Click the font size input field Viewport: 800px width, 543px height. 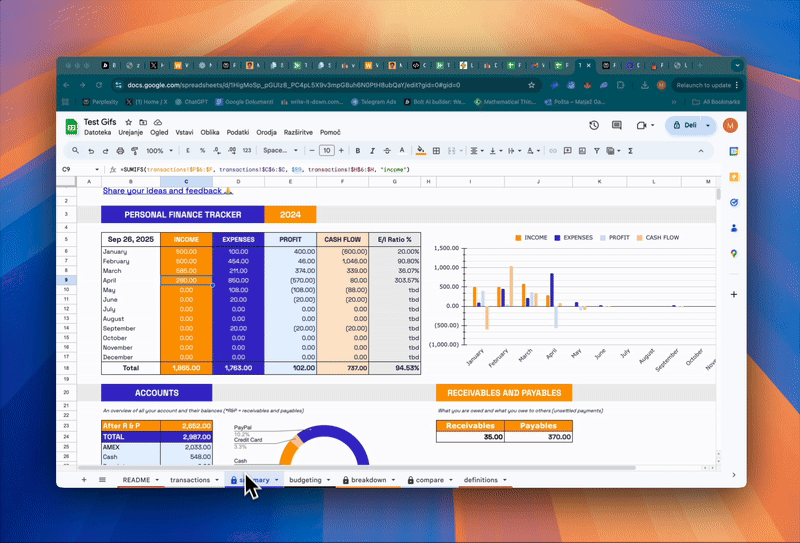[326, 151]
